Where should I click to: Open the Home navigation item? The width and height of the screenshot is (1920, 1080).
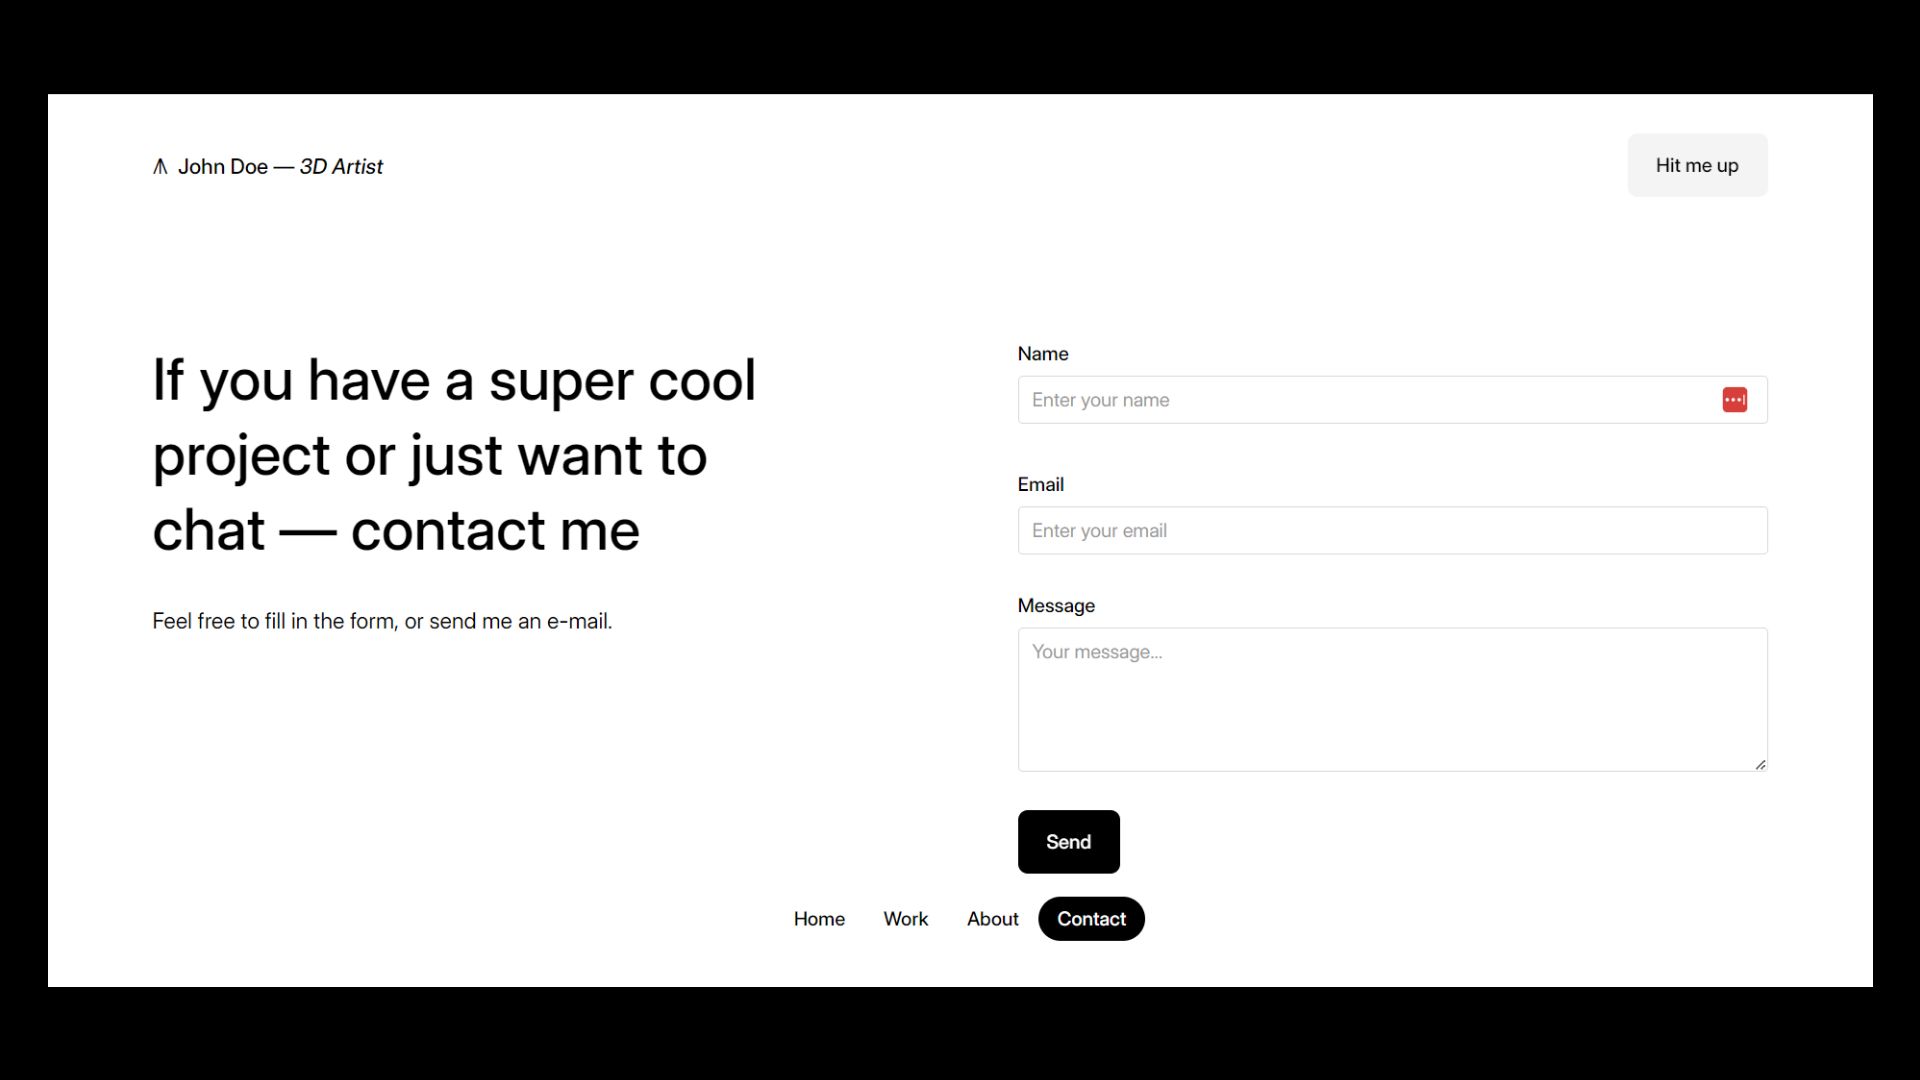coord(819,918)
